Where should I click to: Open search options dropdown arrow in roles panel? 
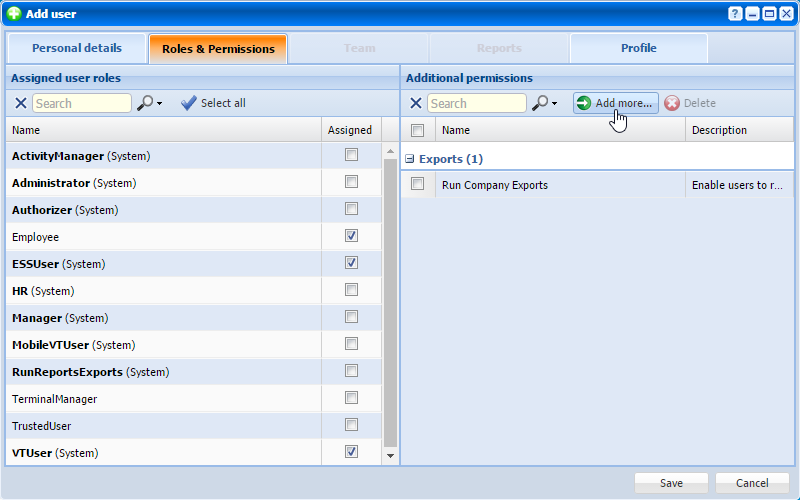click(160, 104)
